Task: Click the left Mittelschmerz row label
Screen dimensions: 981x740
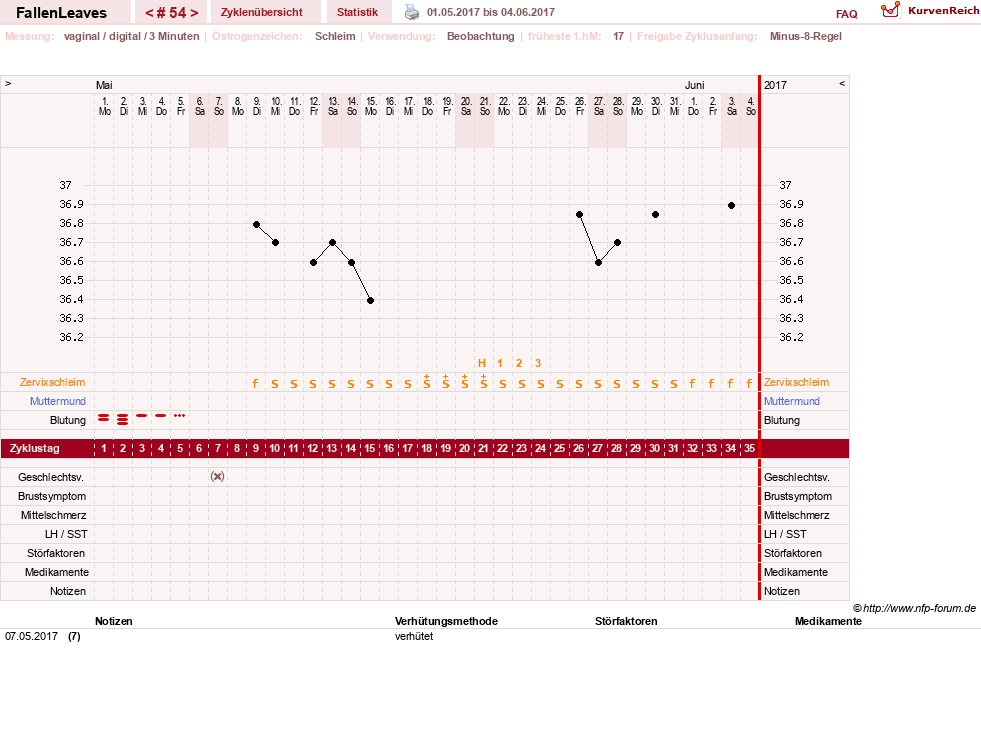Action: point(54,515)
